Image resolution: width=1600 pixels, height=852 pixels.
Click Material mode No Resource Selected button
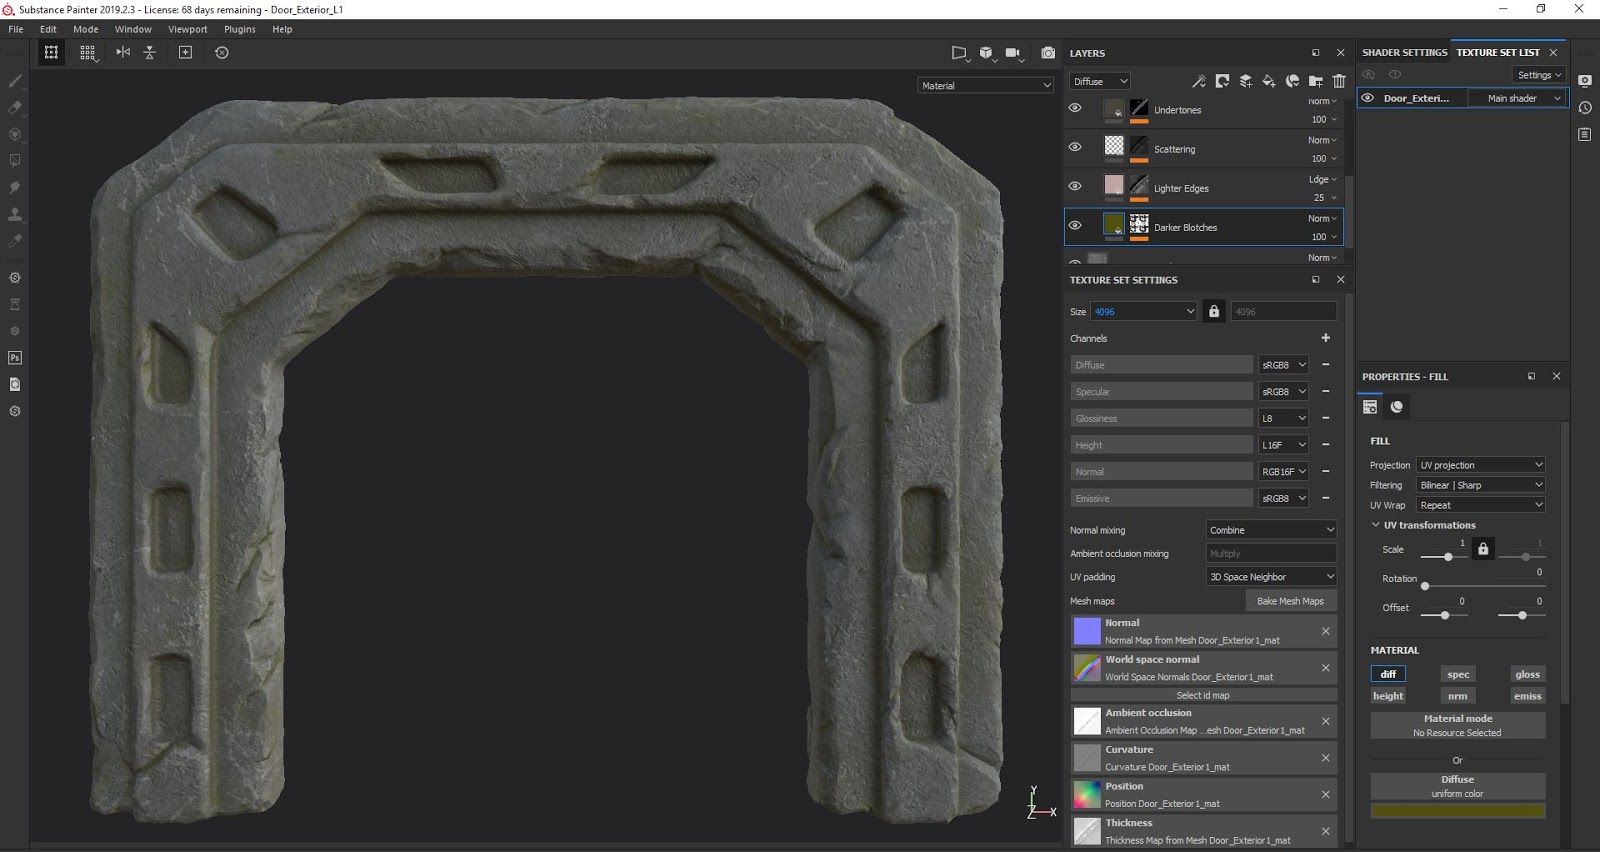point(1458,725)
